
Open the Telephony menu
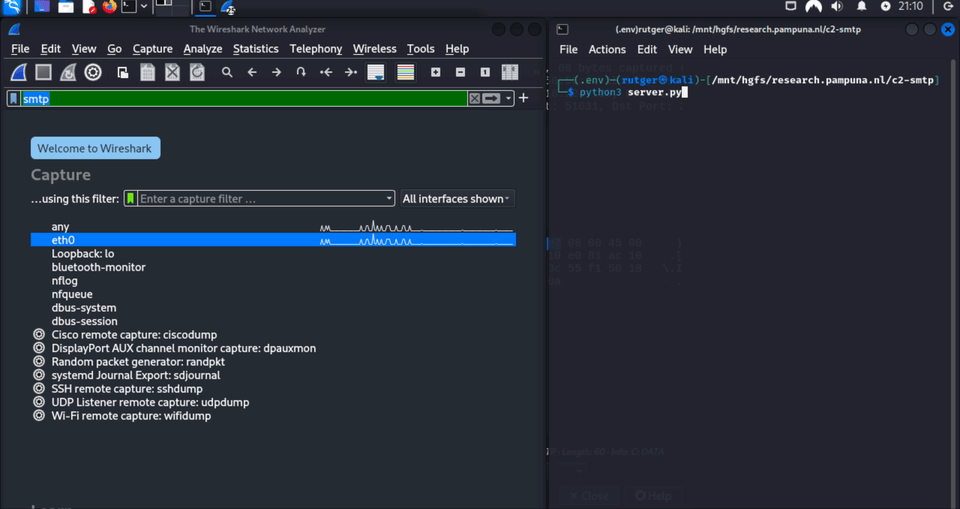(316, 49)
